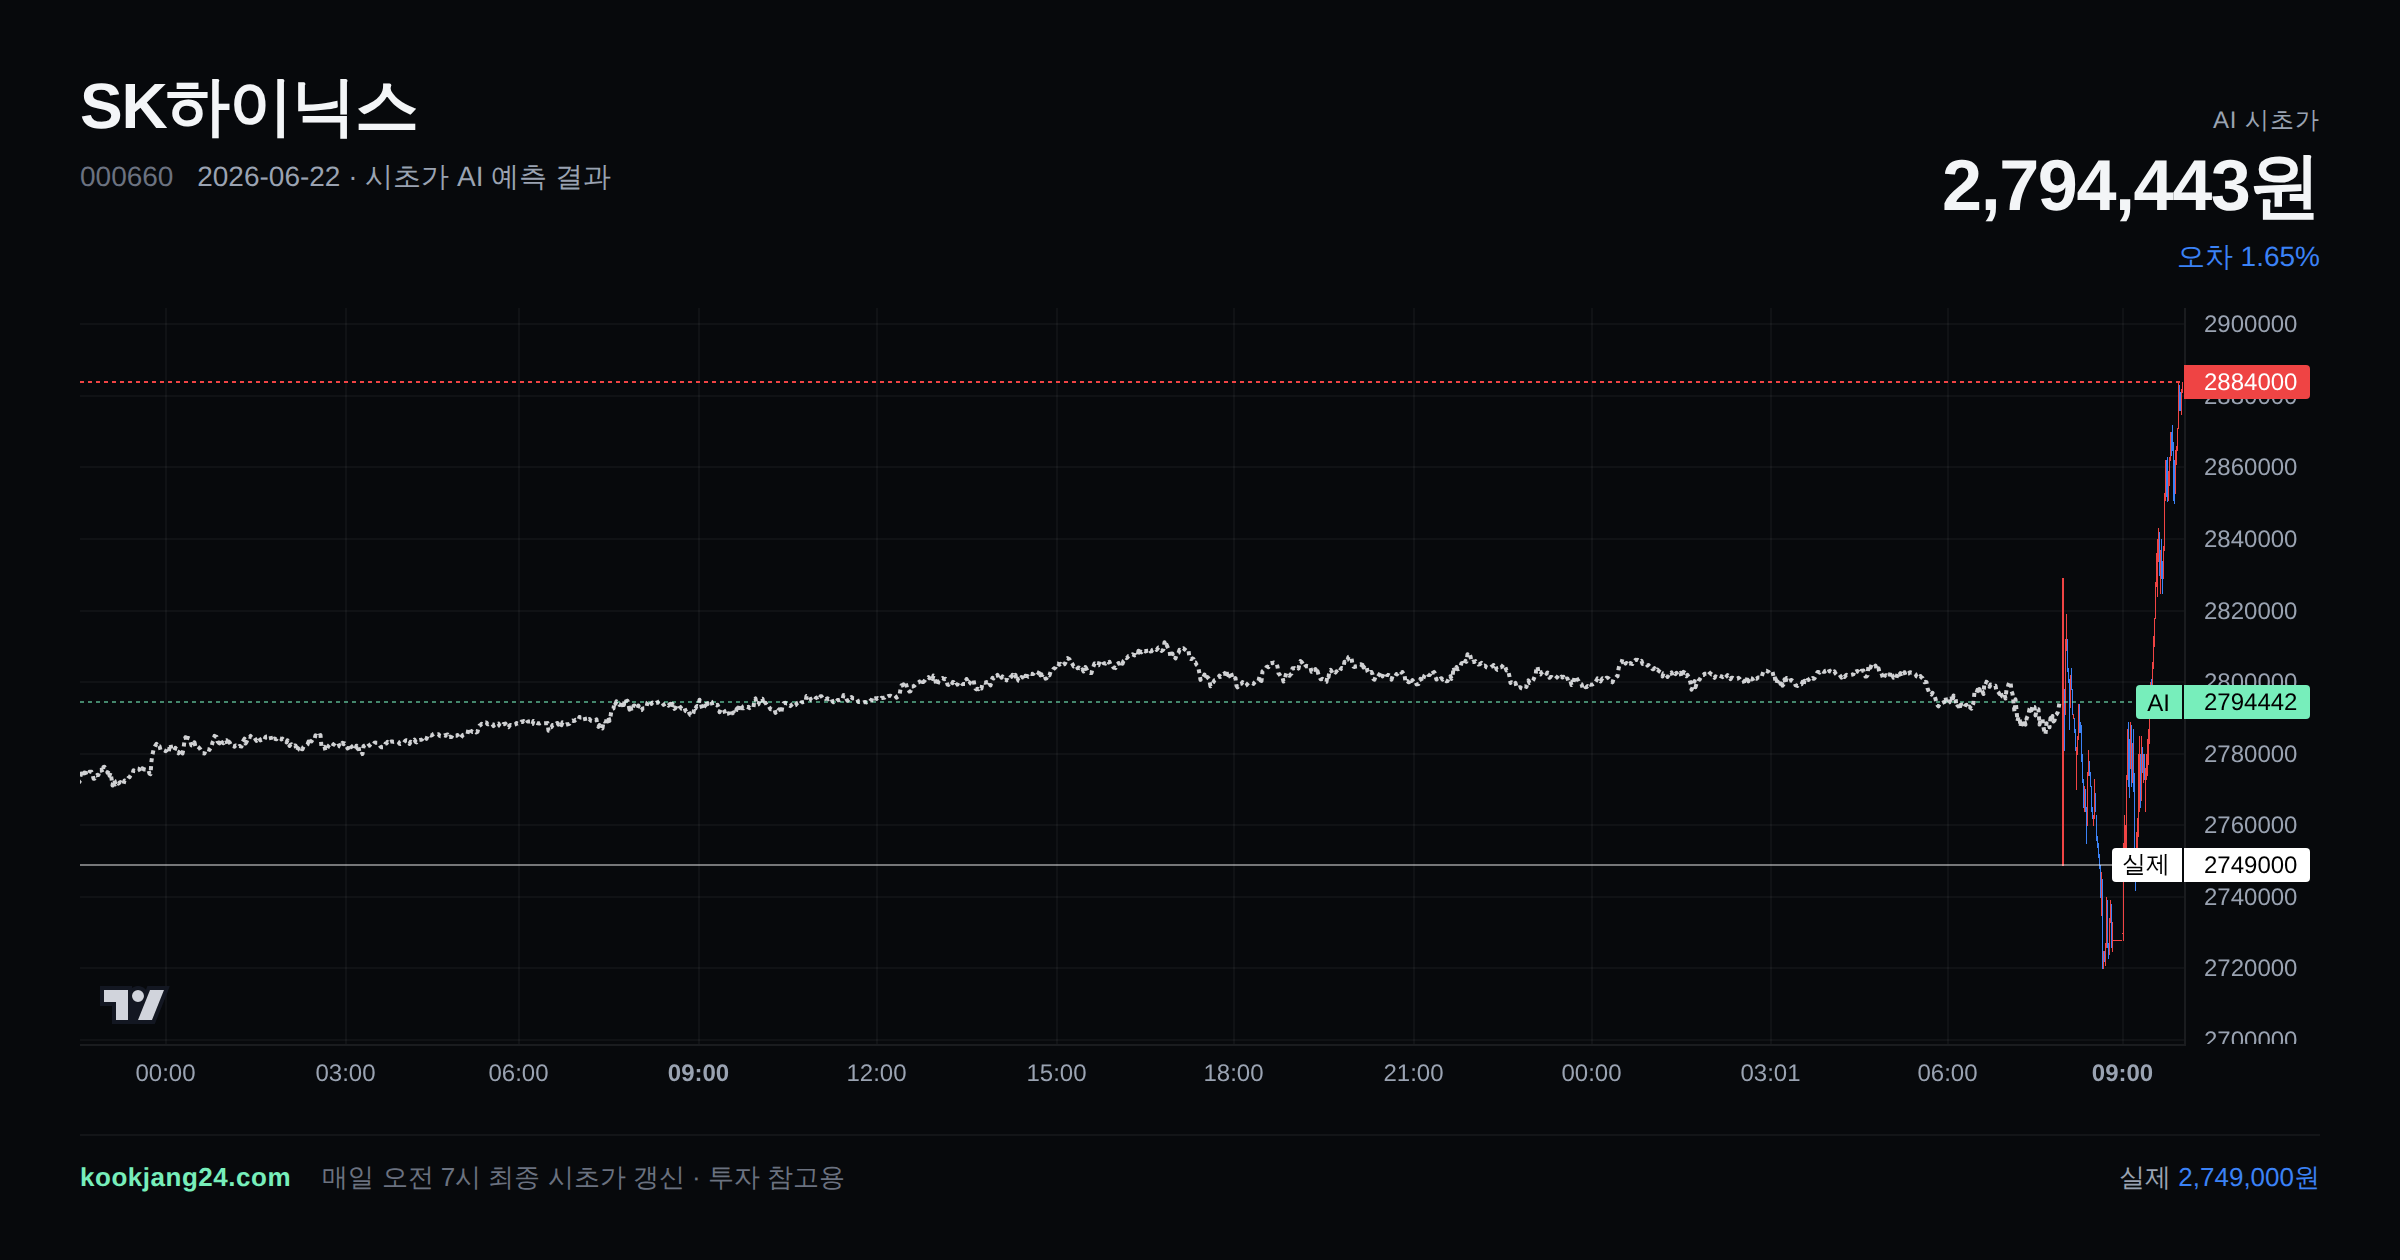
Task: Click the 2760000 price axis label
Action: click(x=2250, y=825)
